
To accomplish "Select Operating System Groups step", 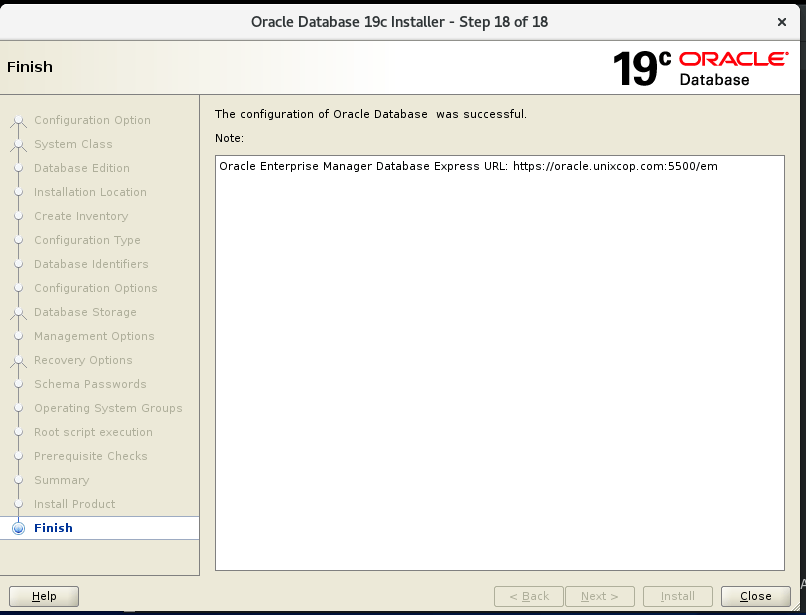I will click(108, 408).
